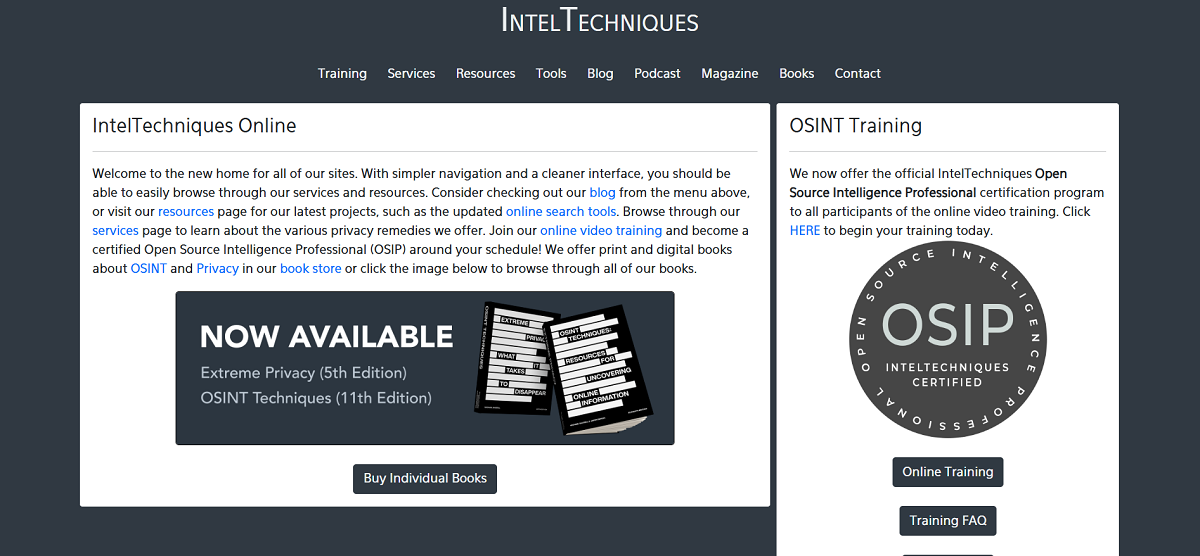The image size is (1200, 556).
Task: Follow the HERE link to begin training
Action: click(805, 230)
